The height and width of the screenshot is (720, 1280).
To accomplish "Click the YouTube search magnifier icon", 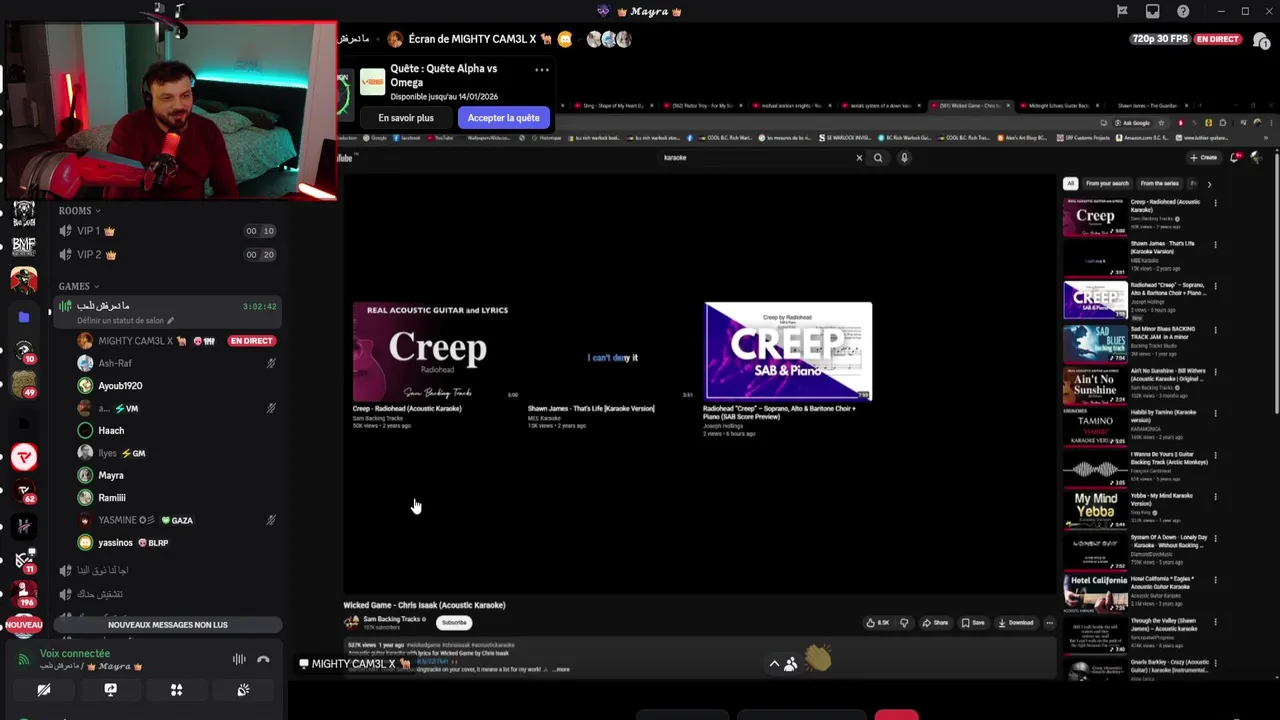I will pos(878,157).
